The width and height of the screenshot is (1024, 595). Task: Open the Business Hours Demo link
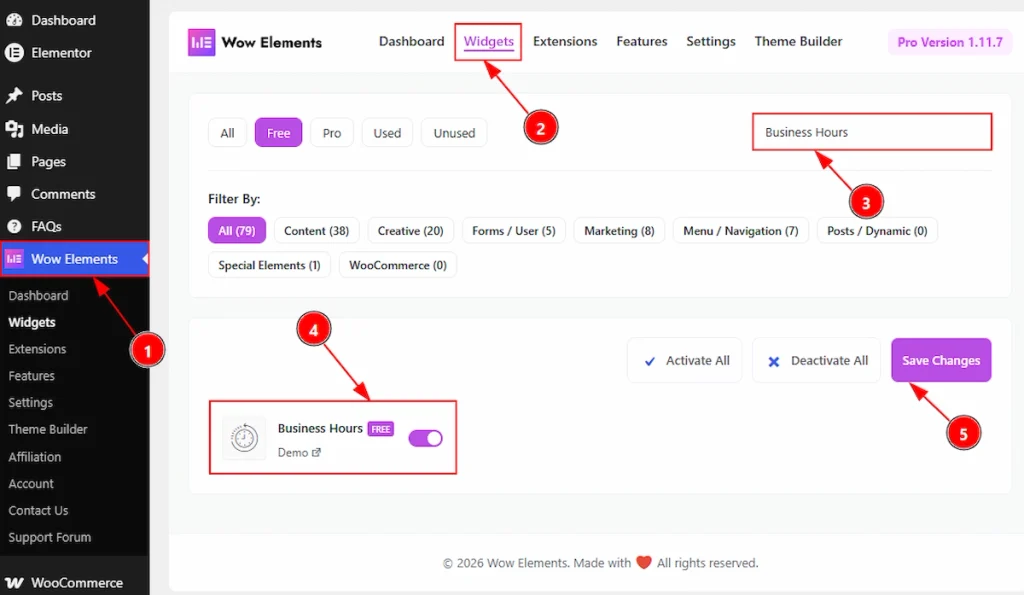(x=299, y=453)
